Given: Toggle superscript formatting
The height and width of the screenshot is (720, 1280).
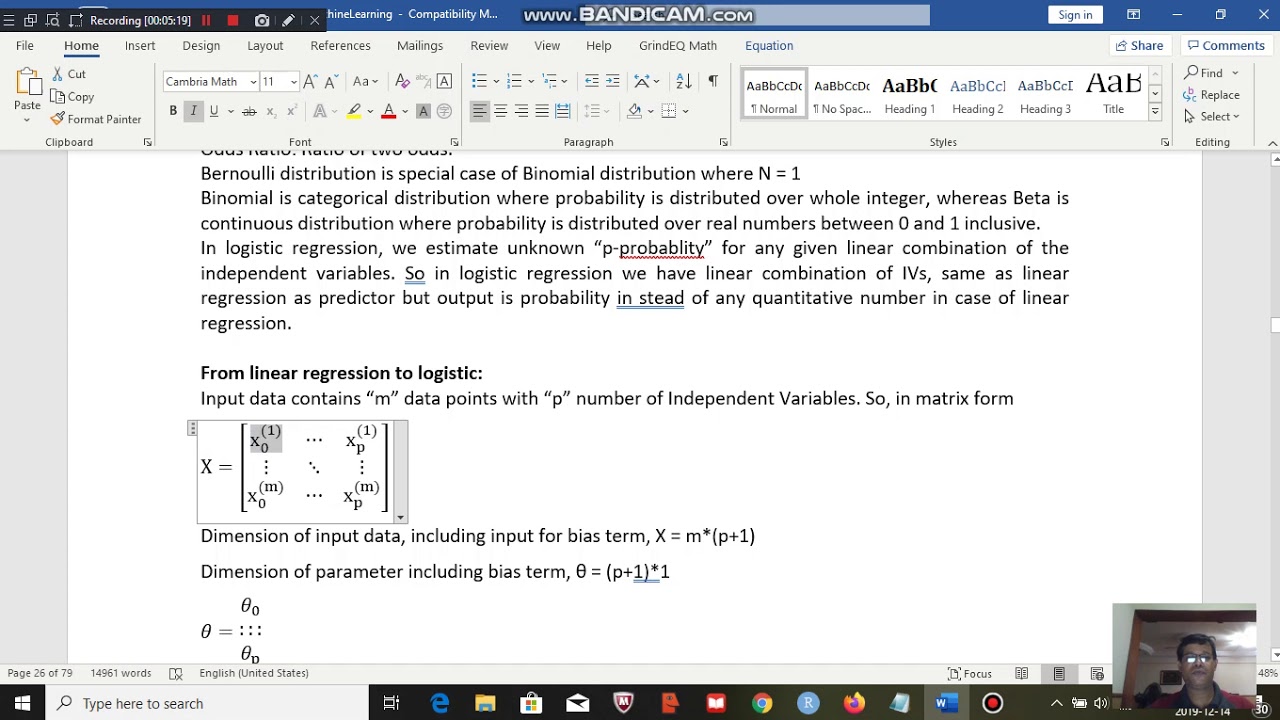Looking at the screenshot, I should pos(291,111).
